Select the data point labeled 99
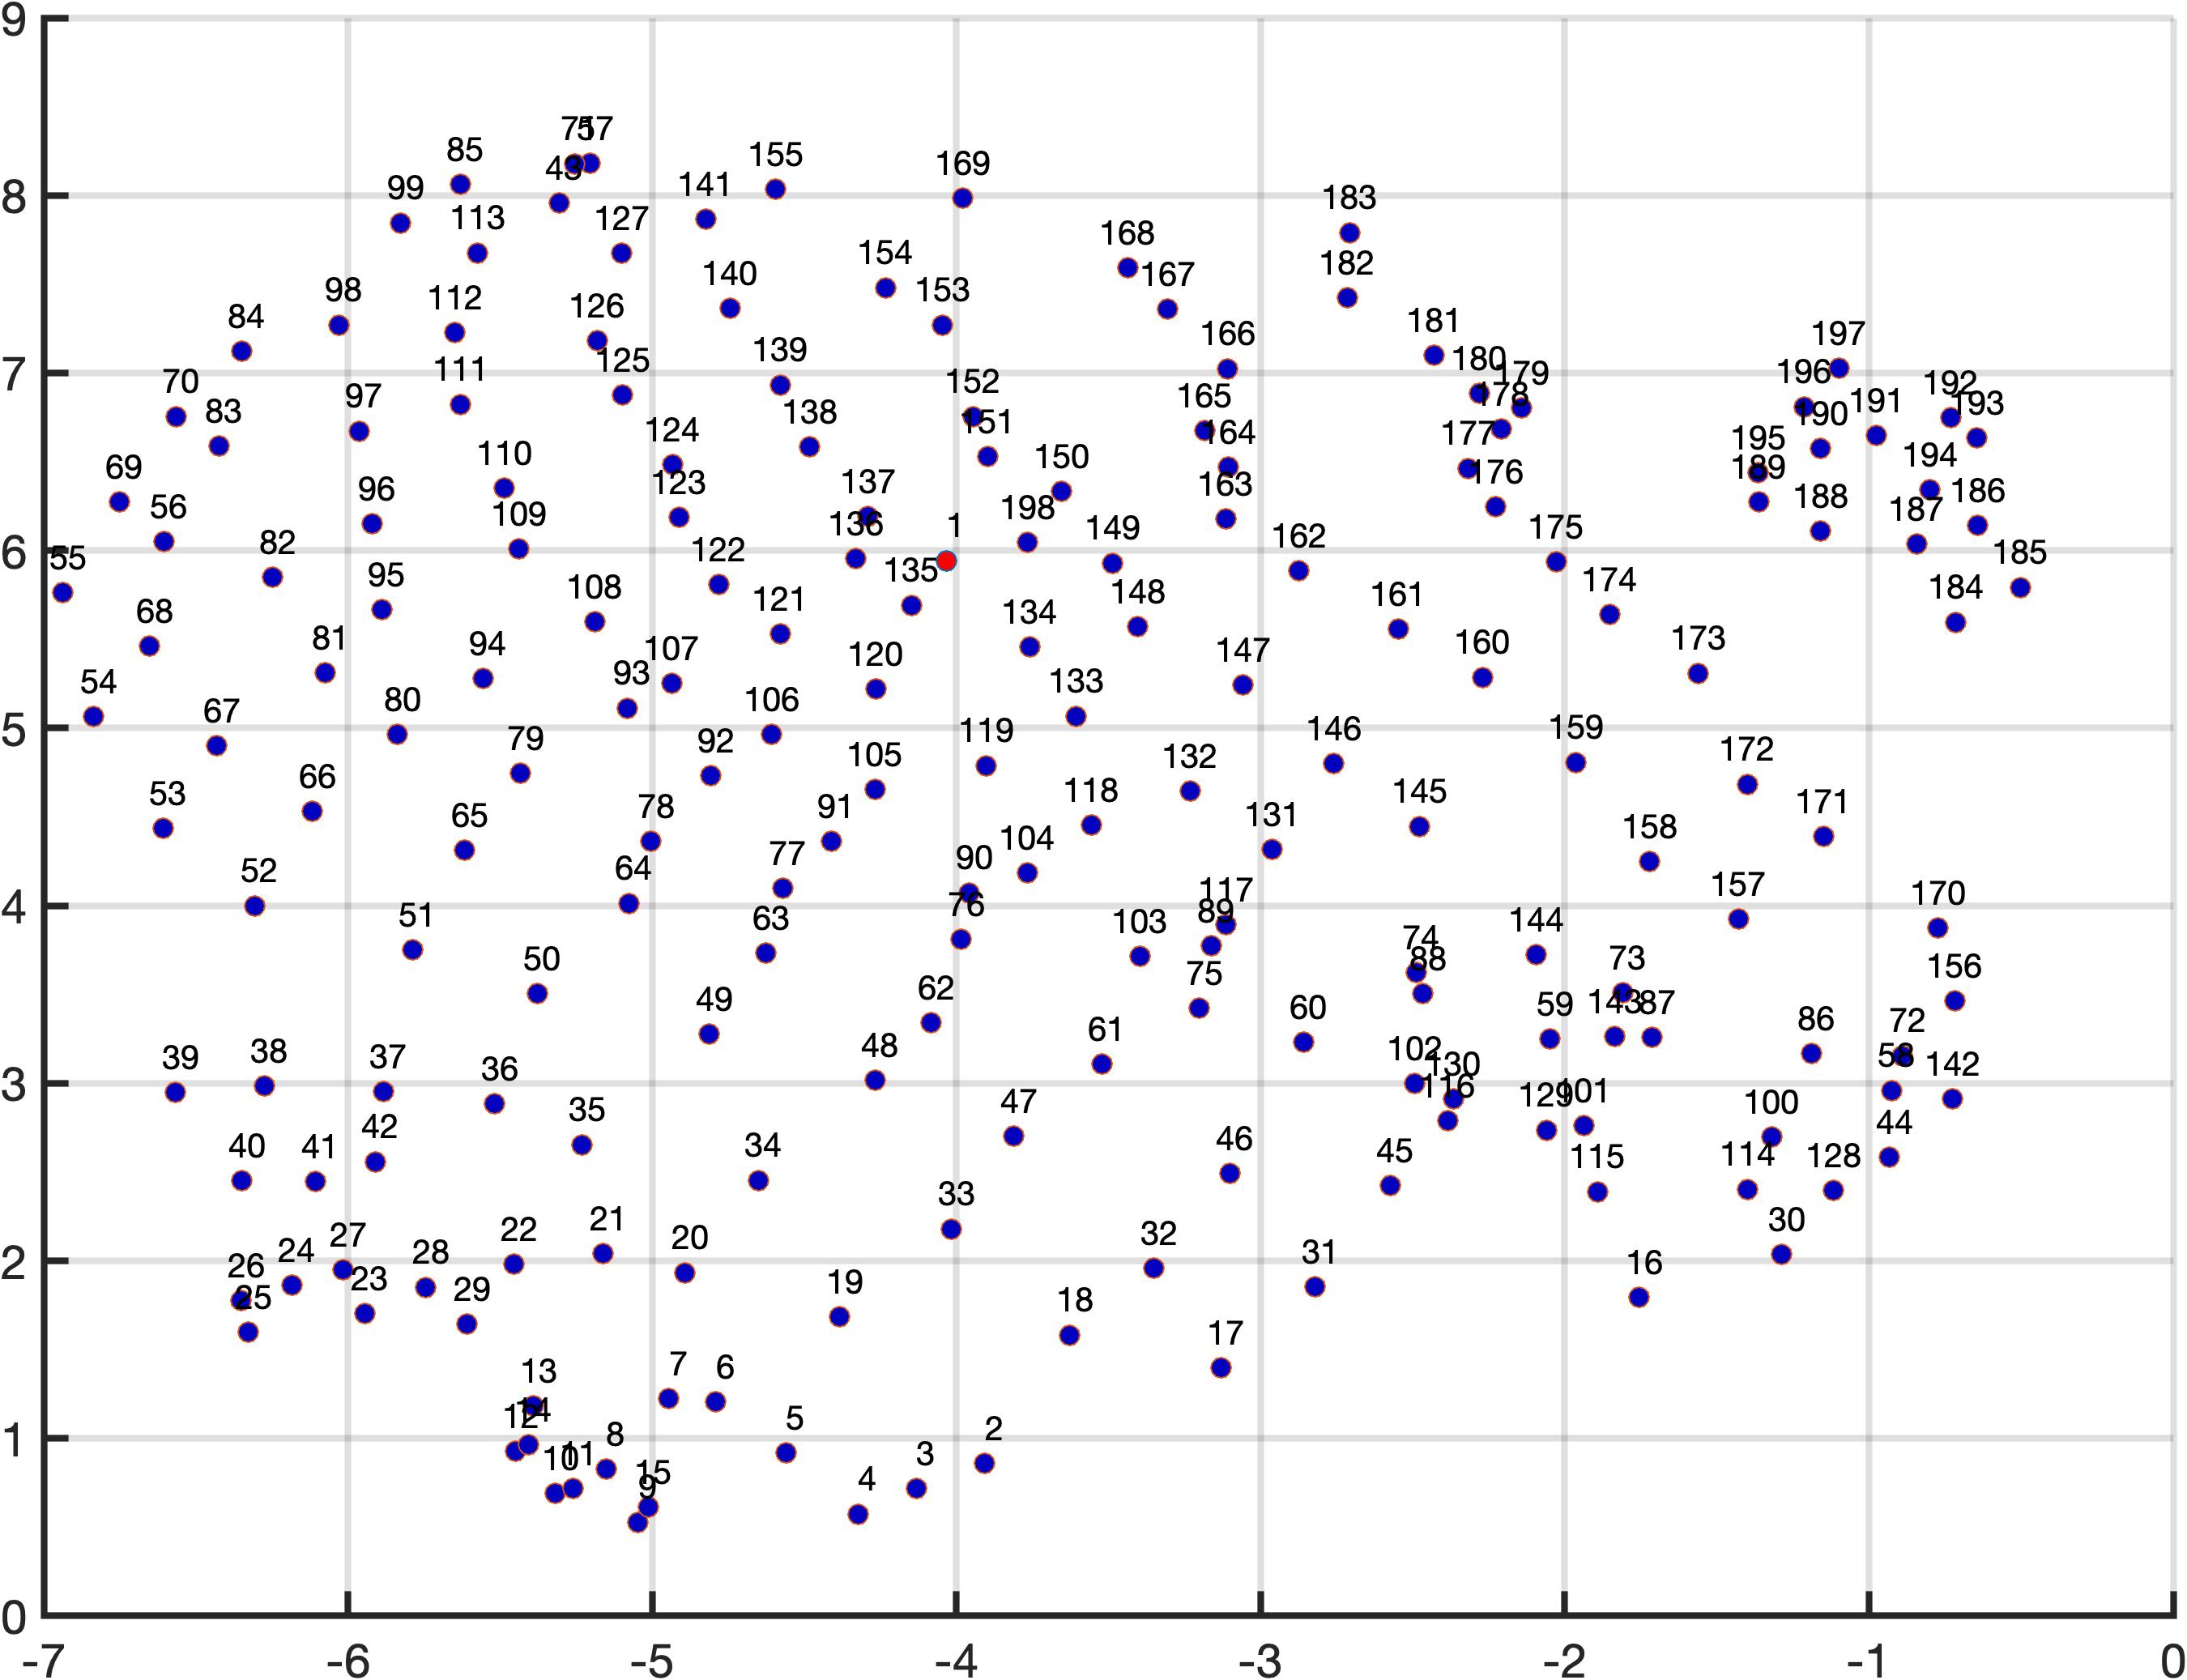The image size is (2187, 1680). coord(401,223)
